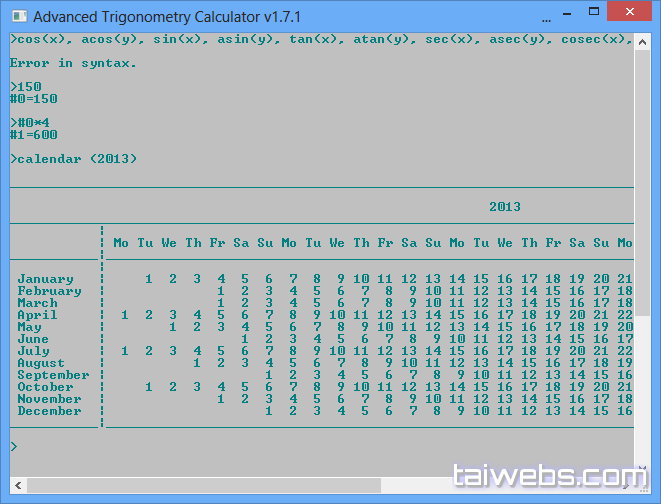Viewport: 661px width, 504px height.
Task: Click the 'calendar (2013)' command line
Action: tap(74, 159)
